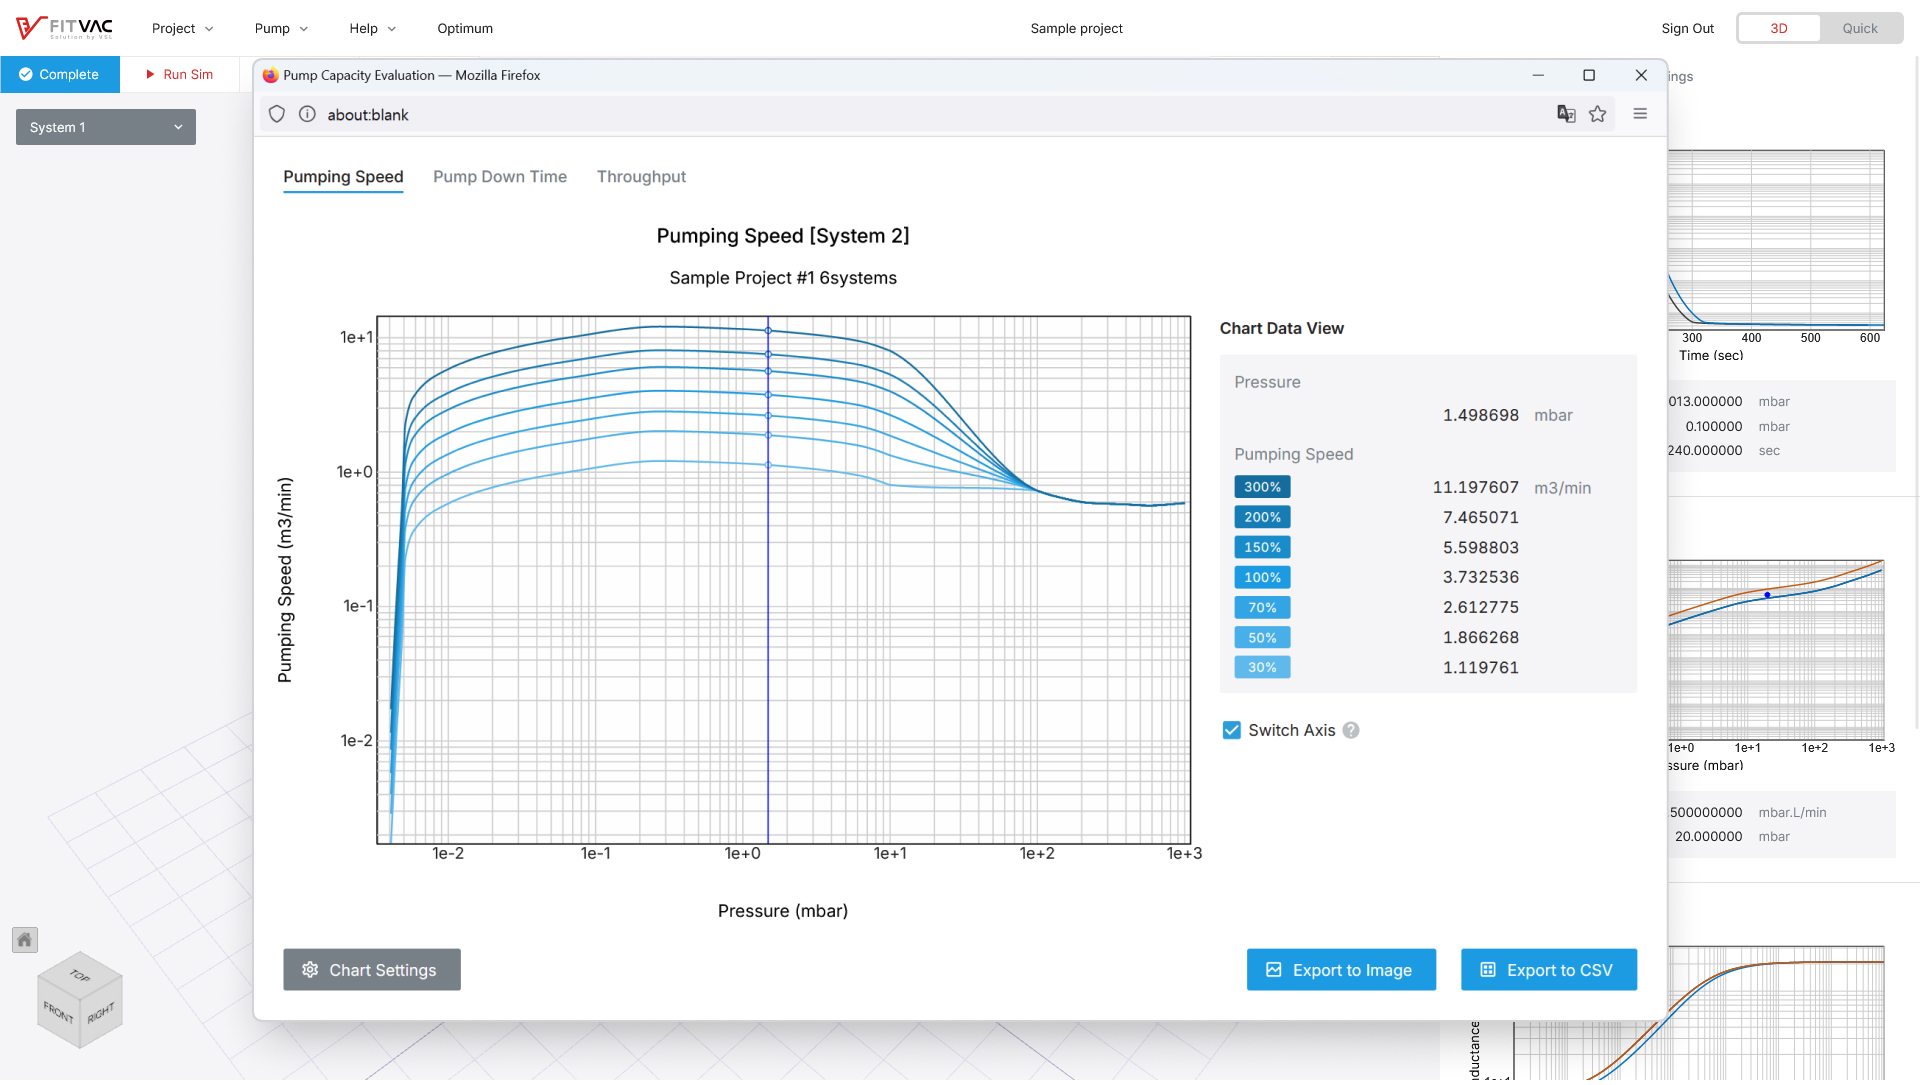Click the chart title Pumping Speed [System 2]
The image size is (1920, 1085).
(x=783, y=236)
